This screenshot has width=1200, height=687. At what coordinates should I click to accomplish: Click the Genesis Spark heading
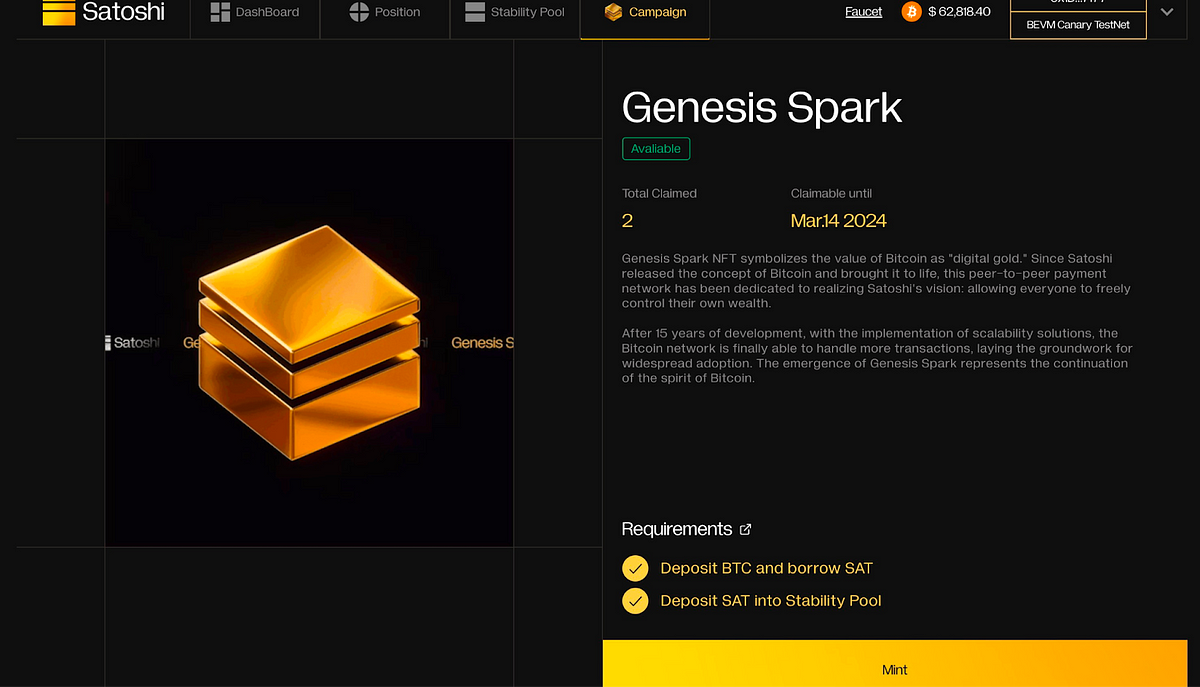(x=762, y=108)
